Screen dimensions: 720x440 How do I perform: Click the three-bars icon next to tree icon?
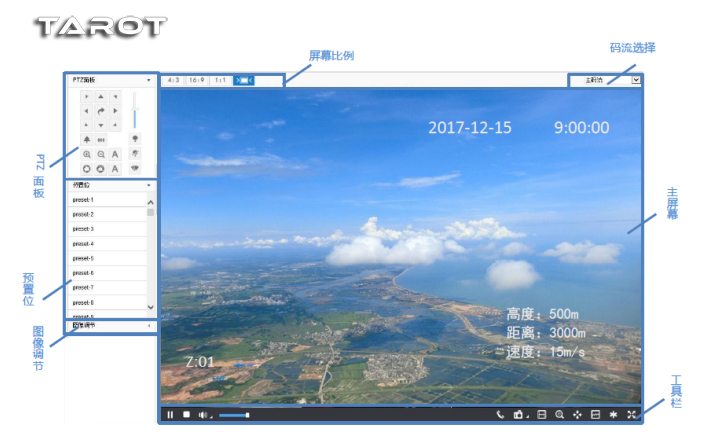(x=101, y=140)
